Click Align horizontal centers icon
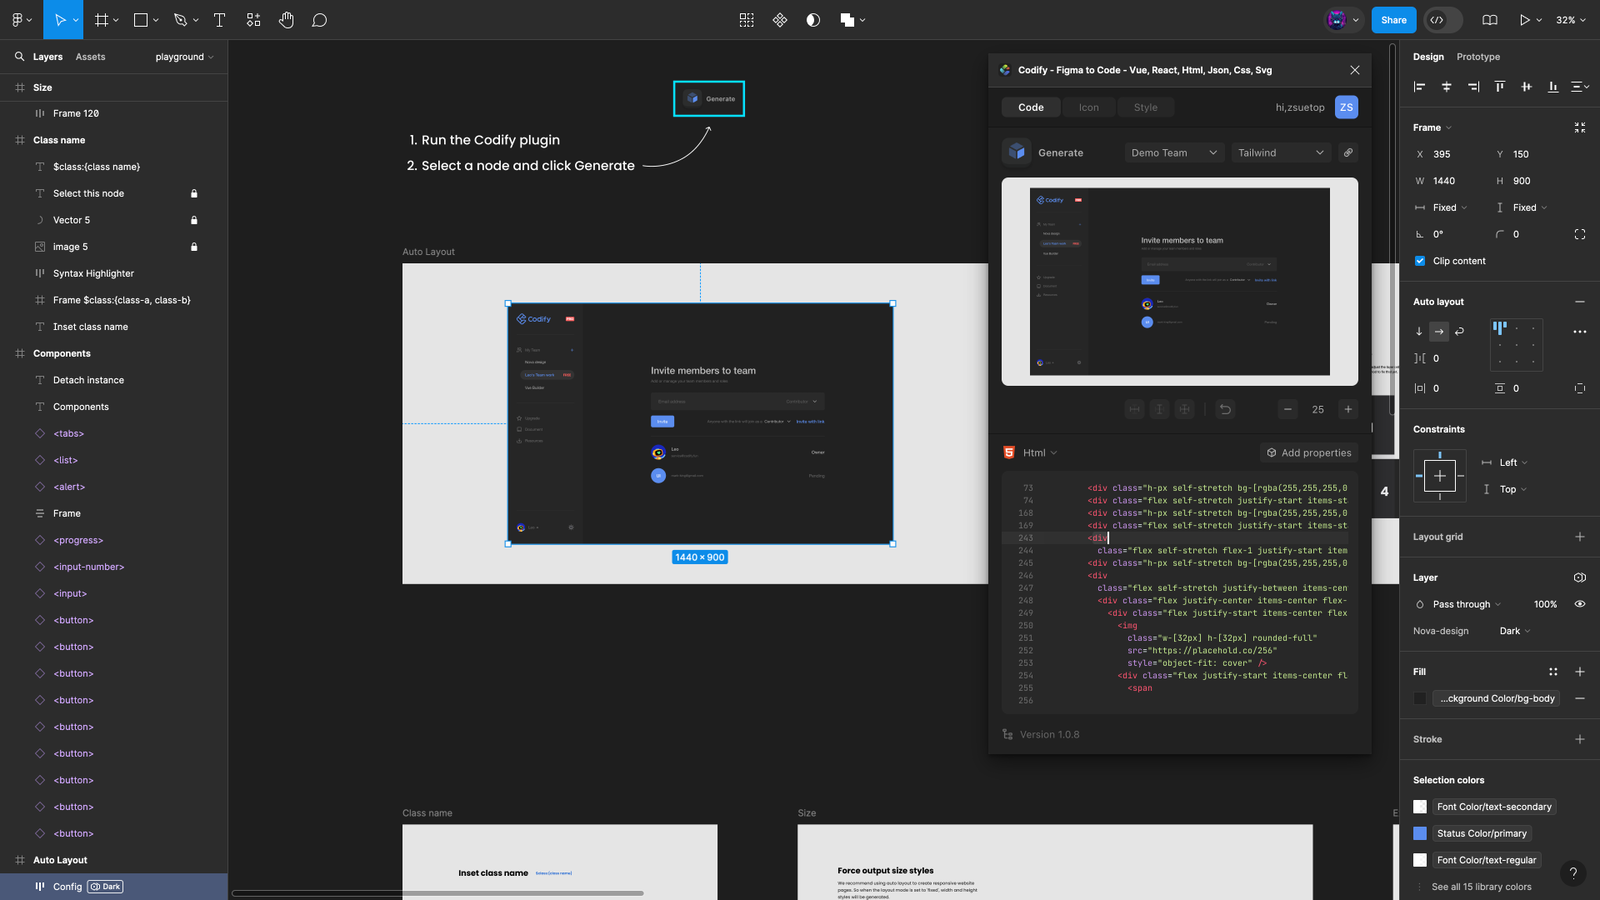This screenshot has width=1600, height=900. pyautogui.click(x=1446, y=87)
